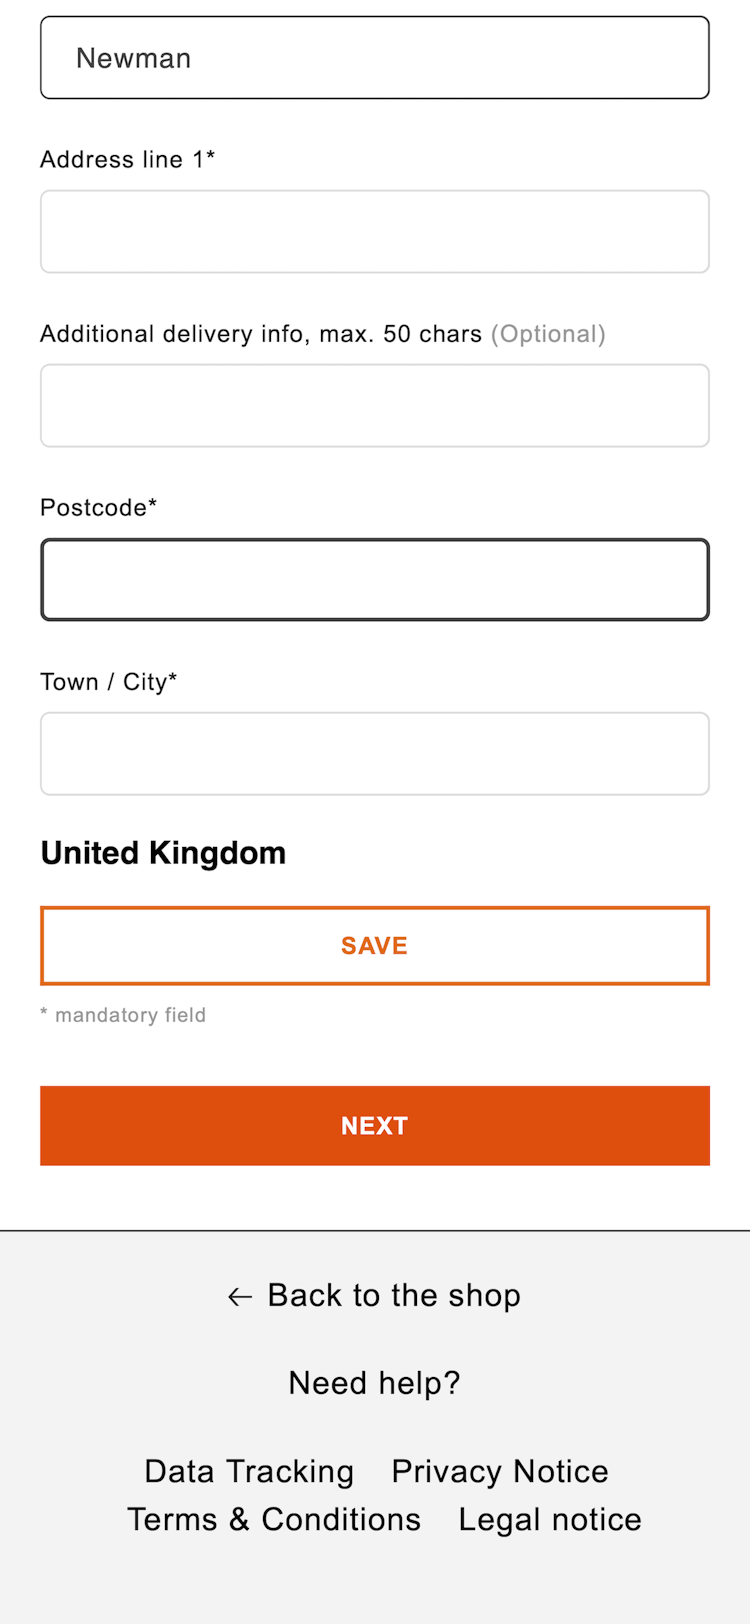View the Privacy Notice
The height and width of the screenshot is (1624, 750).
coord(500,1471)
